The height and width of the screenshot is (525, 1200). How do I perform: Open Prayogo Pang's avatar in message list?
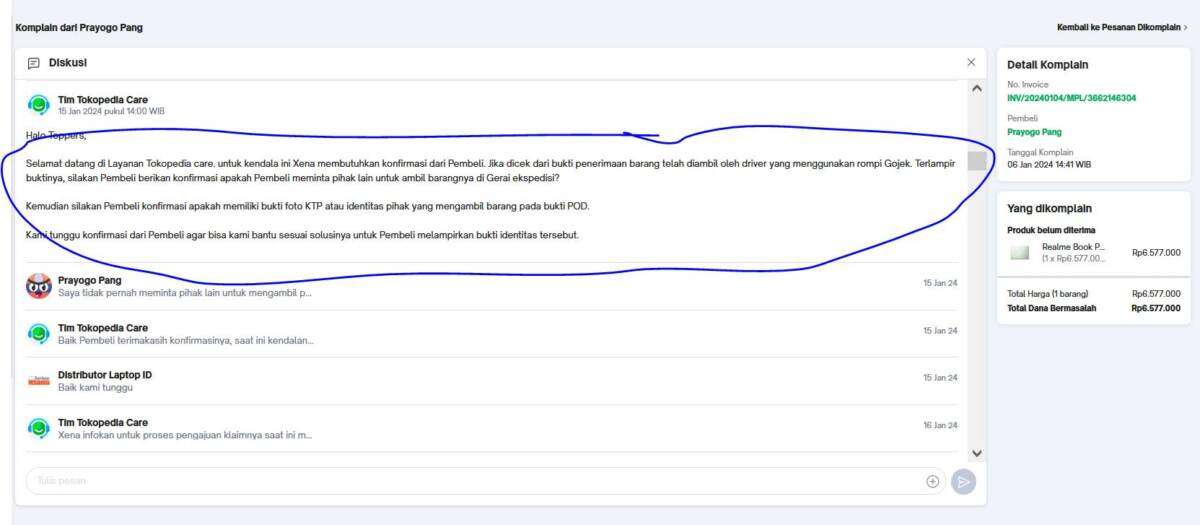pos(39,286)
